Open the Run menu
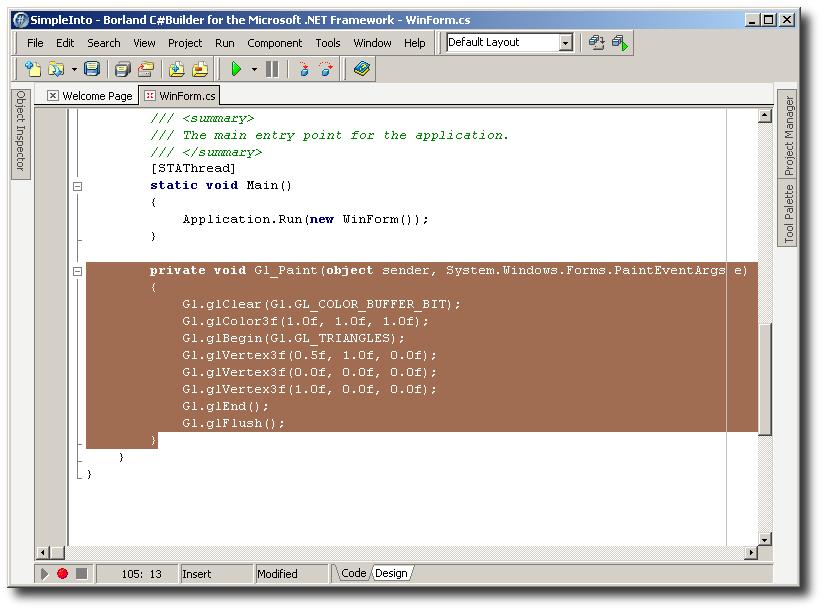The width and height of the screenshot is (824, 611). pos(225,43)
